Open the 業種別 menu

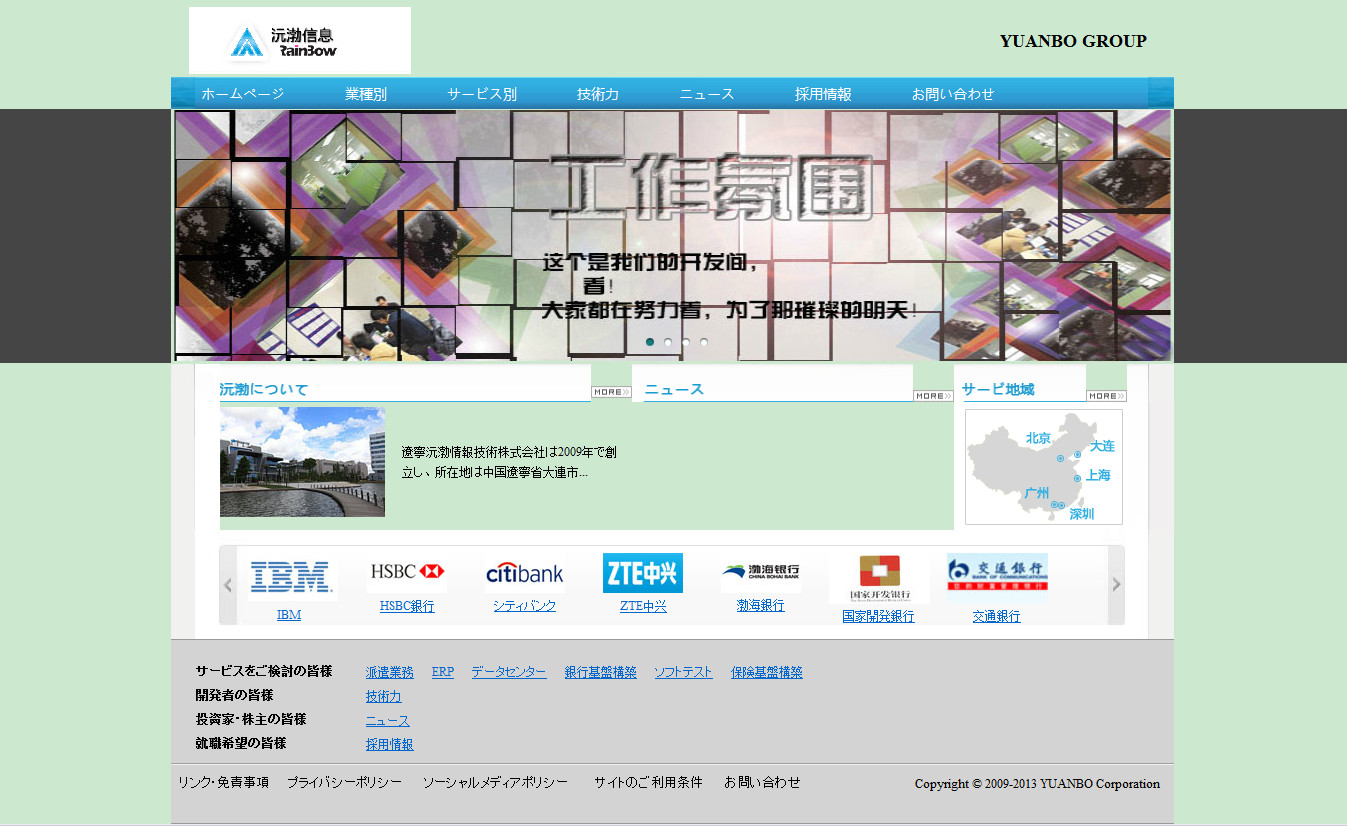(x=366, y=94)
